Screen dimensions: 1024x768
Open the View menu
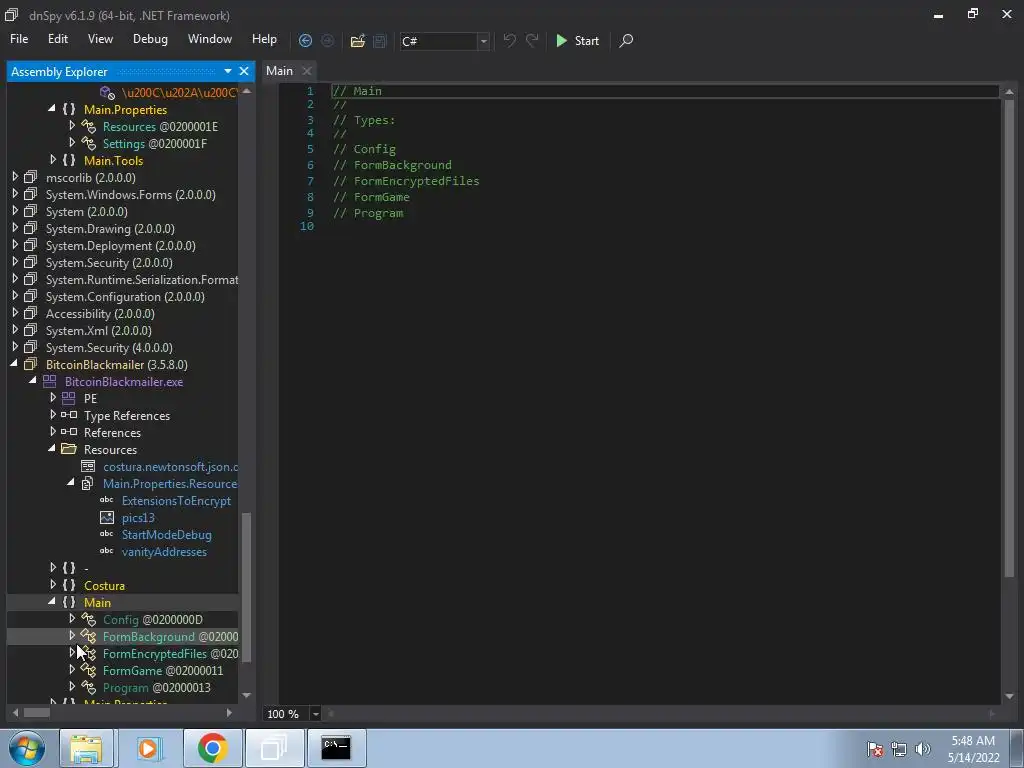click(100, 39)
